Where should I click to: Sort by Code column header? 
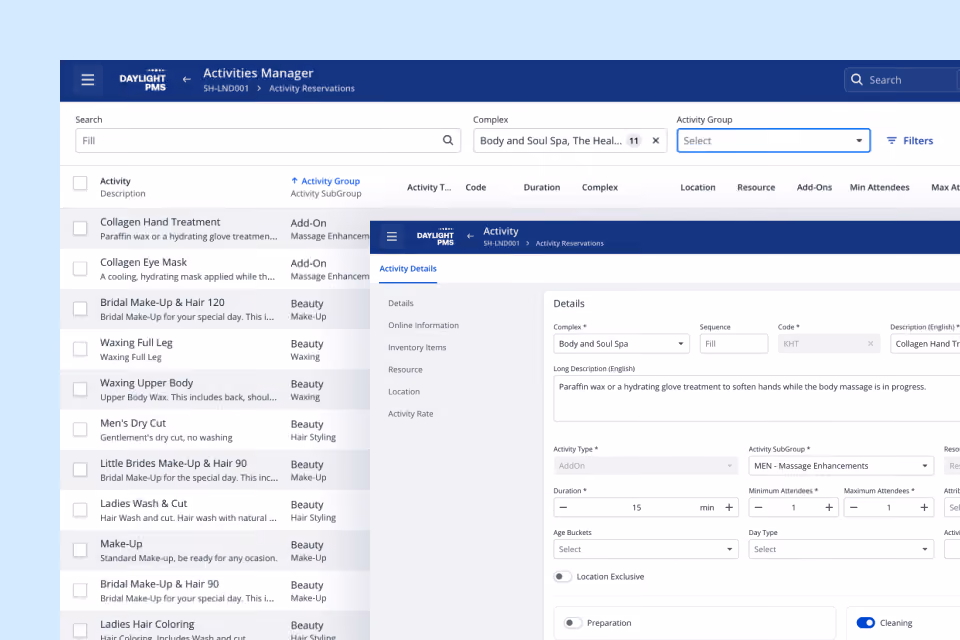point(475,187)
